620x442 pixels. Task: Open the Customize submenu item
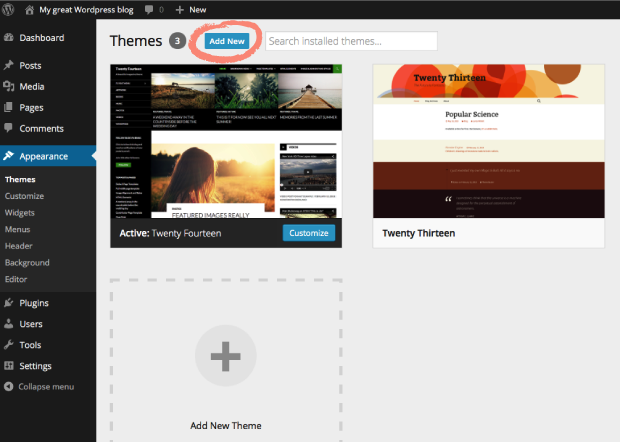(24, 196)
